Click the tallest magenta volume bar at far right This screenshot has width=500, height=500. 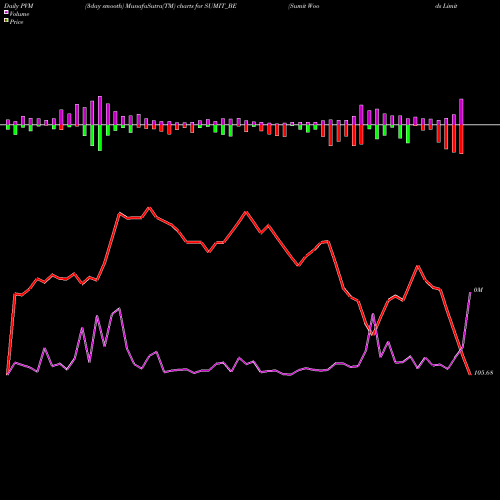click(x=461, y=112)
